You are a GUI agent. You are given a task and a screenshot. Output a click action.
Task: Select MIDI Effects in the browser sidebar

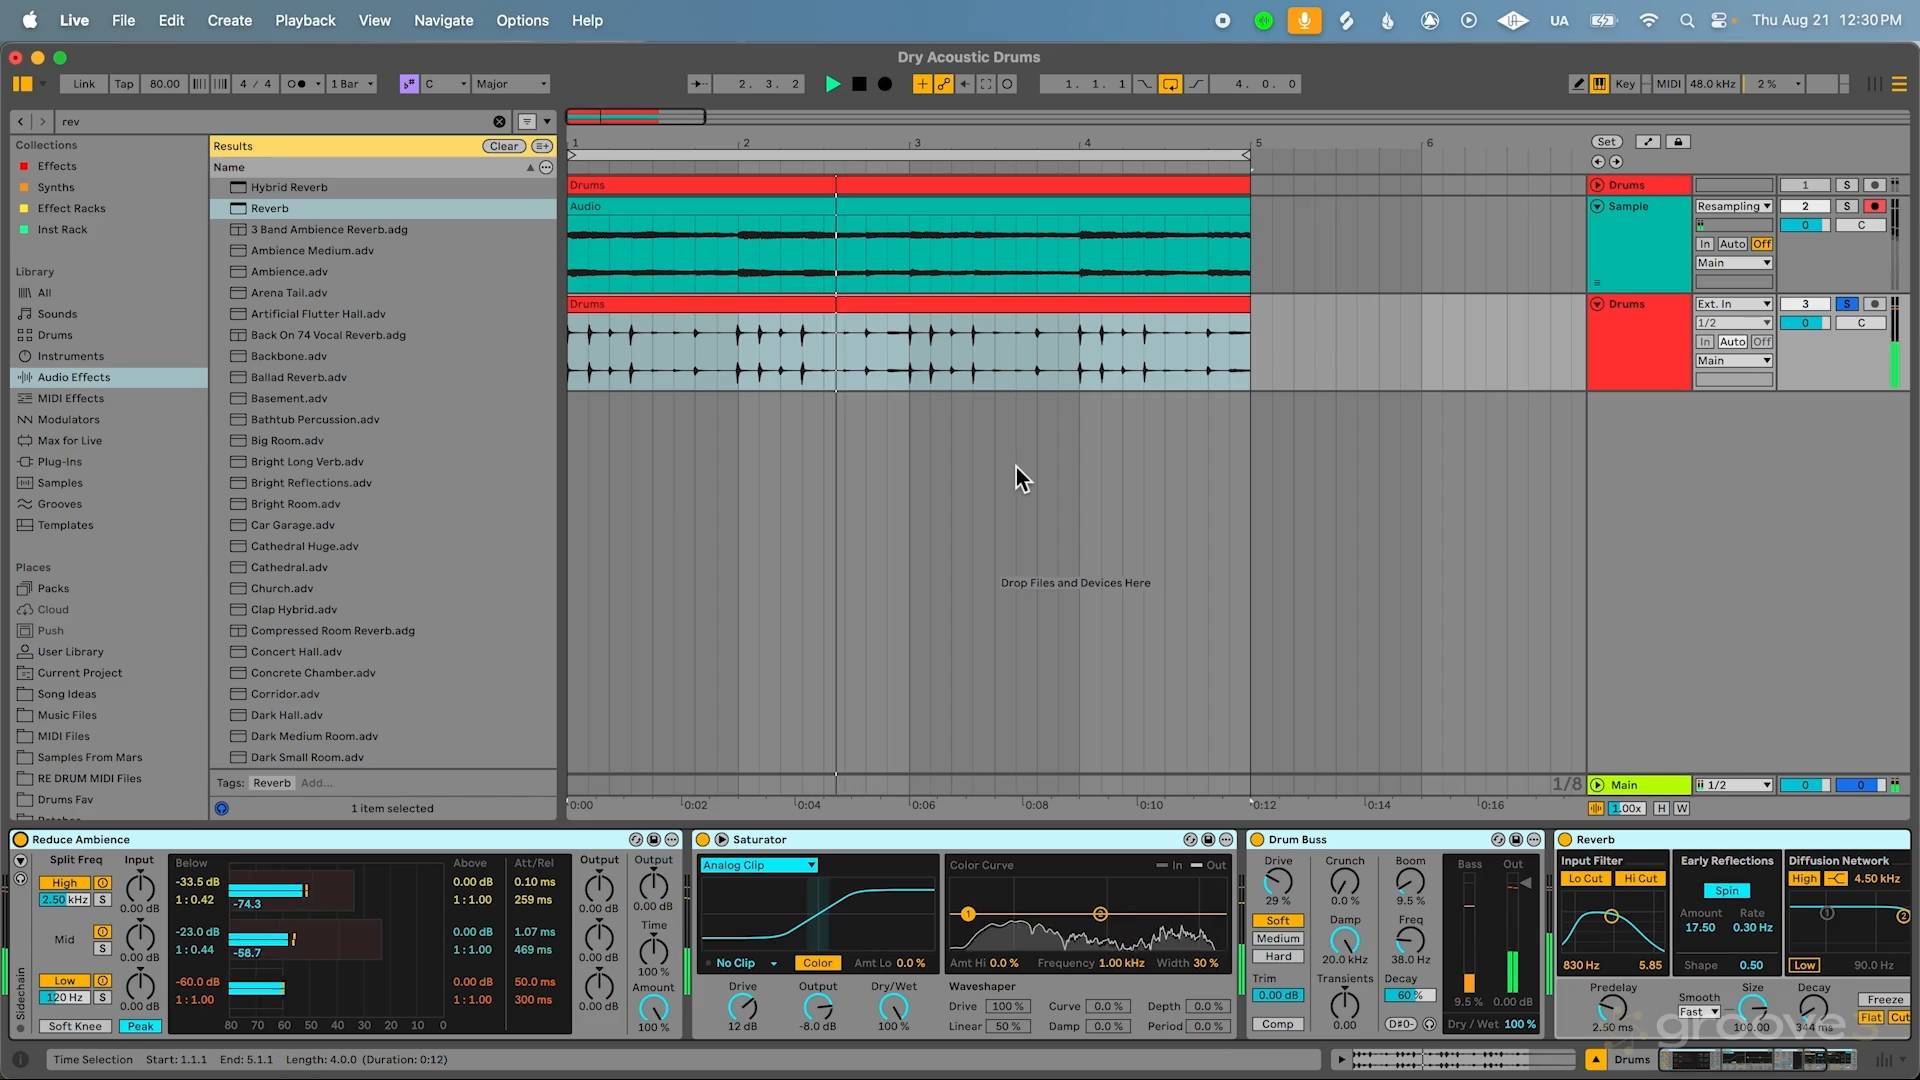coord(68,398)
